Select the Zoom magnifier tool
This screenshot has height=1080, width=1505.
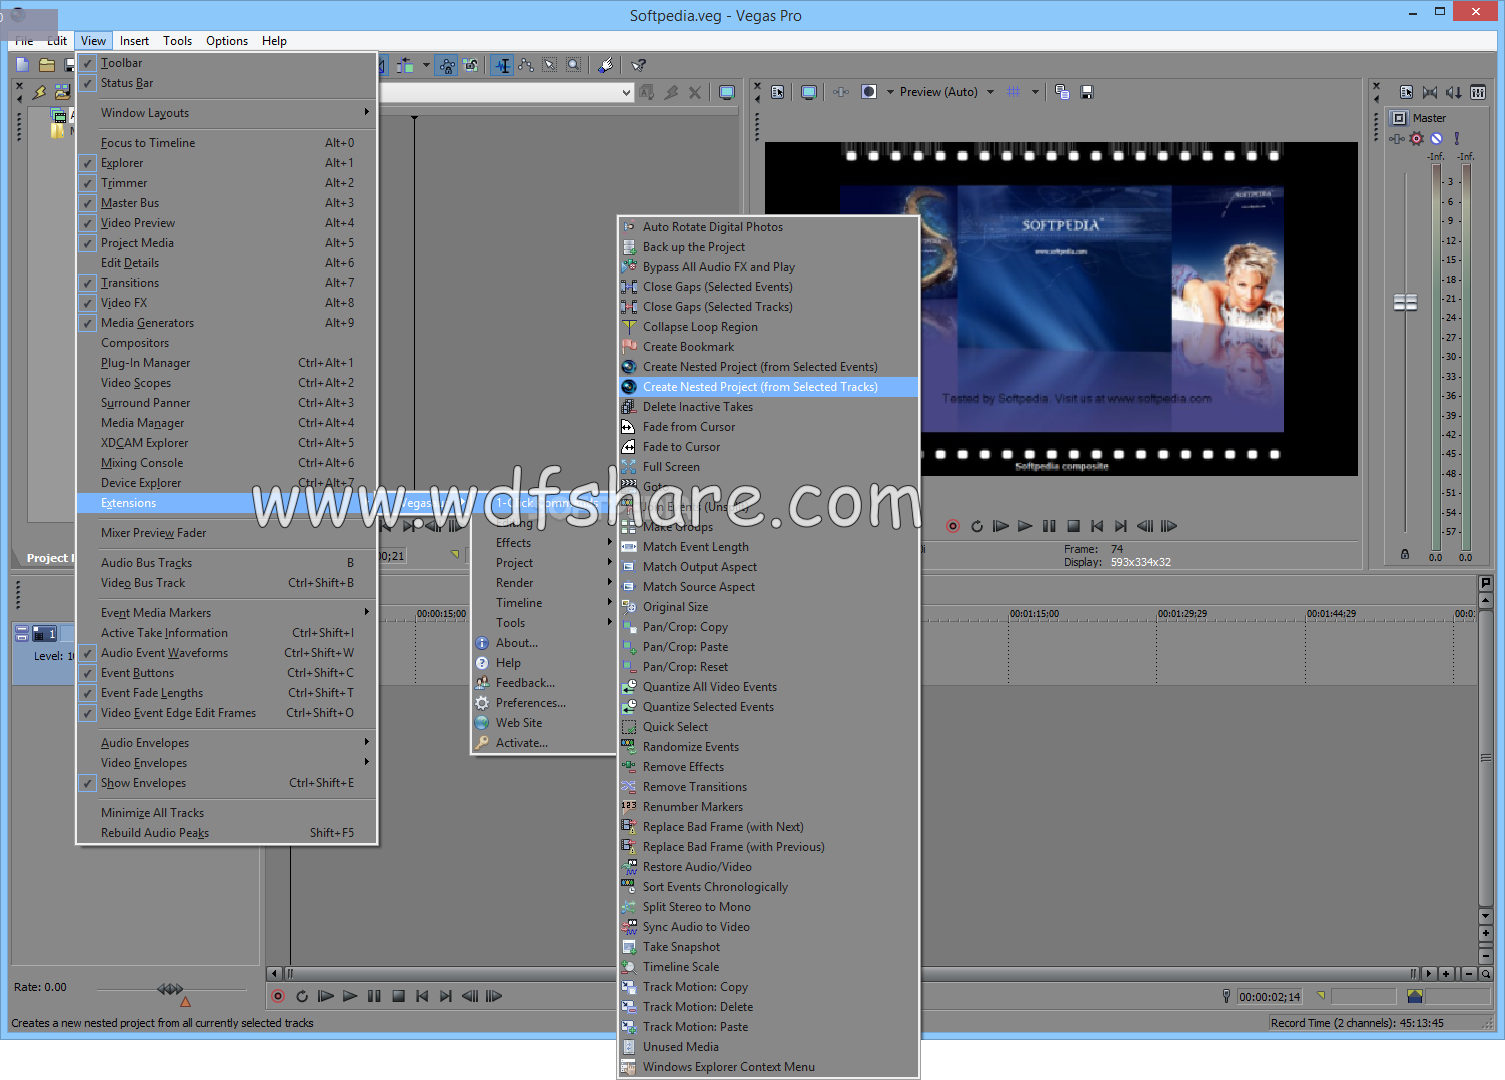click(573, 66)
